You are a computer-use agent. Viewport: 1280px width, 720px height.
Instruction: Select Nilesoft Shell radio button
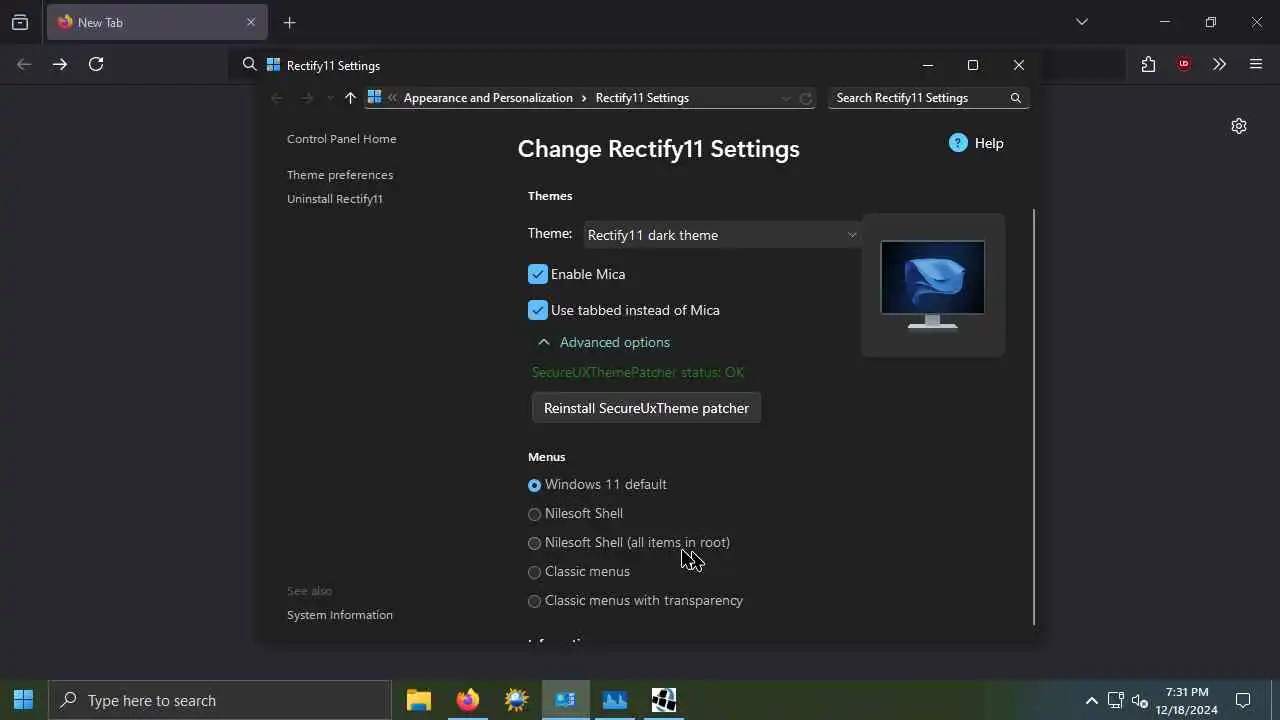pyautogui.click(x=534, y=514)
